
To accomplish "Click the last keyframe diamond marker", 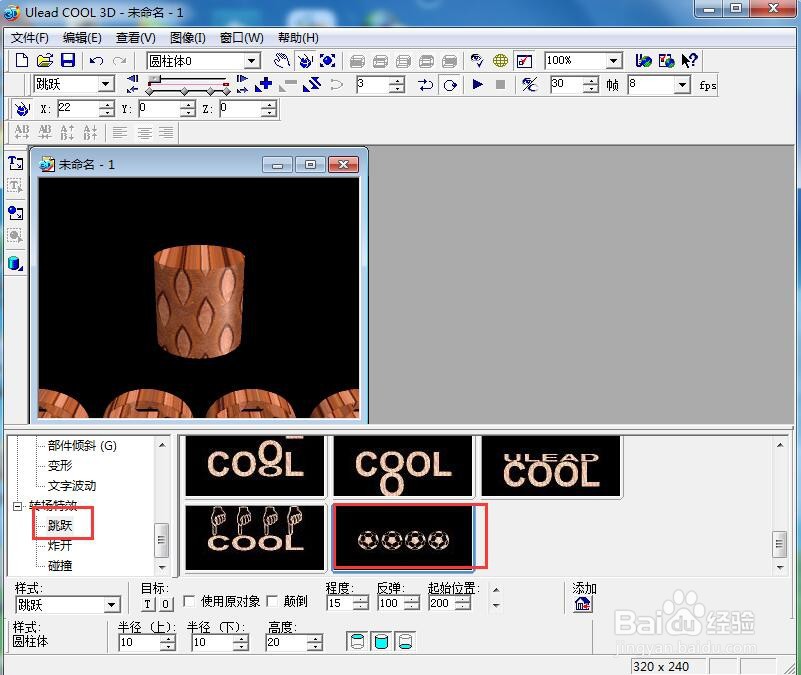I will (x=226, y=91).
